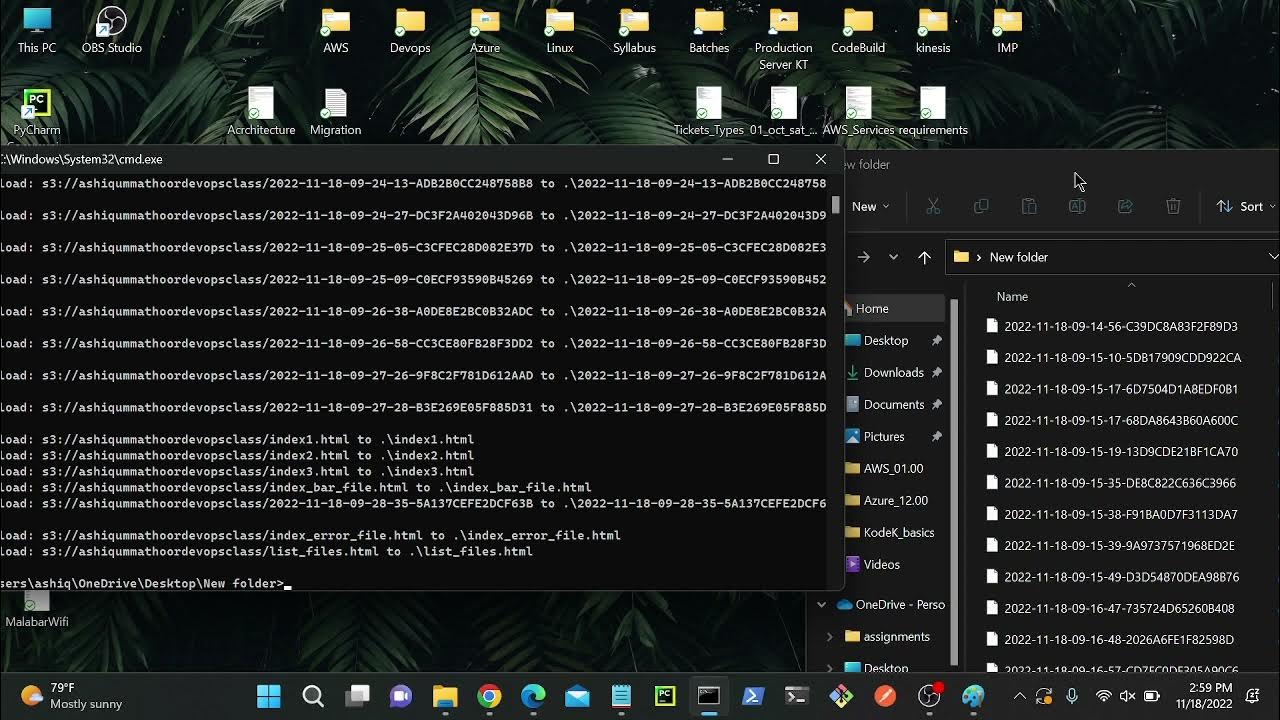Viewport: 1280px width, 720px height.
Task: Select the Architecture file on desktop
Action: click(261, 112)
